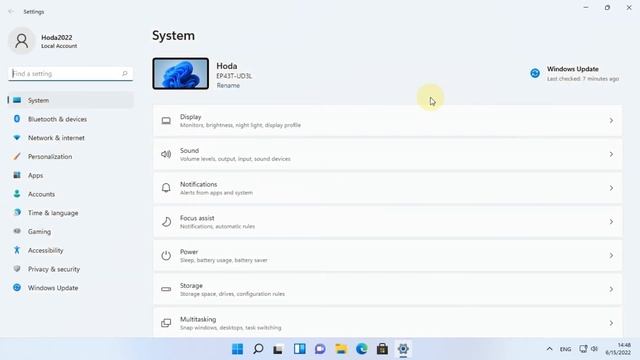Screen dimensions: 640x360
Task: Open the Apps section
Action: 71,175
